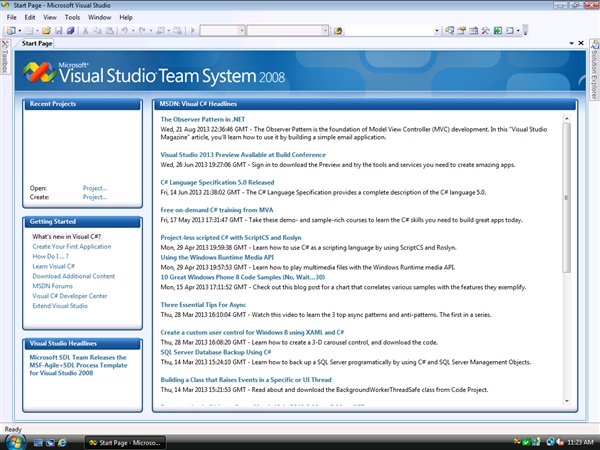
Task: Open the Toolbox hammer-and-wrench toolbar icon
Action: (486, 31)
